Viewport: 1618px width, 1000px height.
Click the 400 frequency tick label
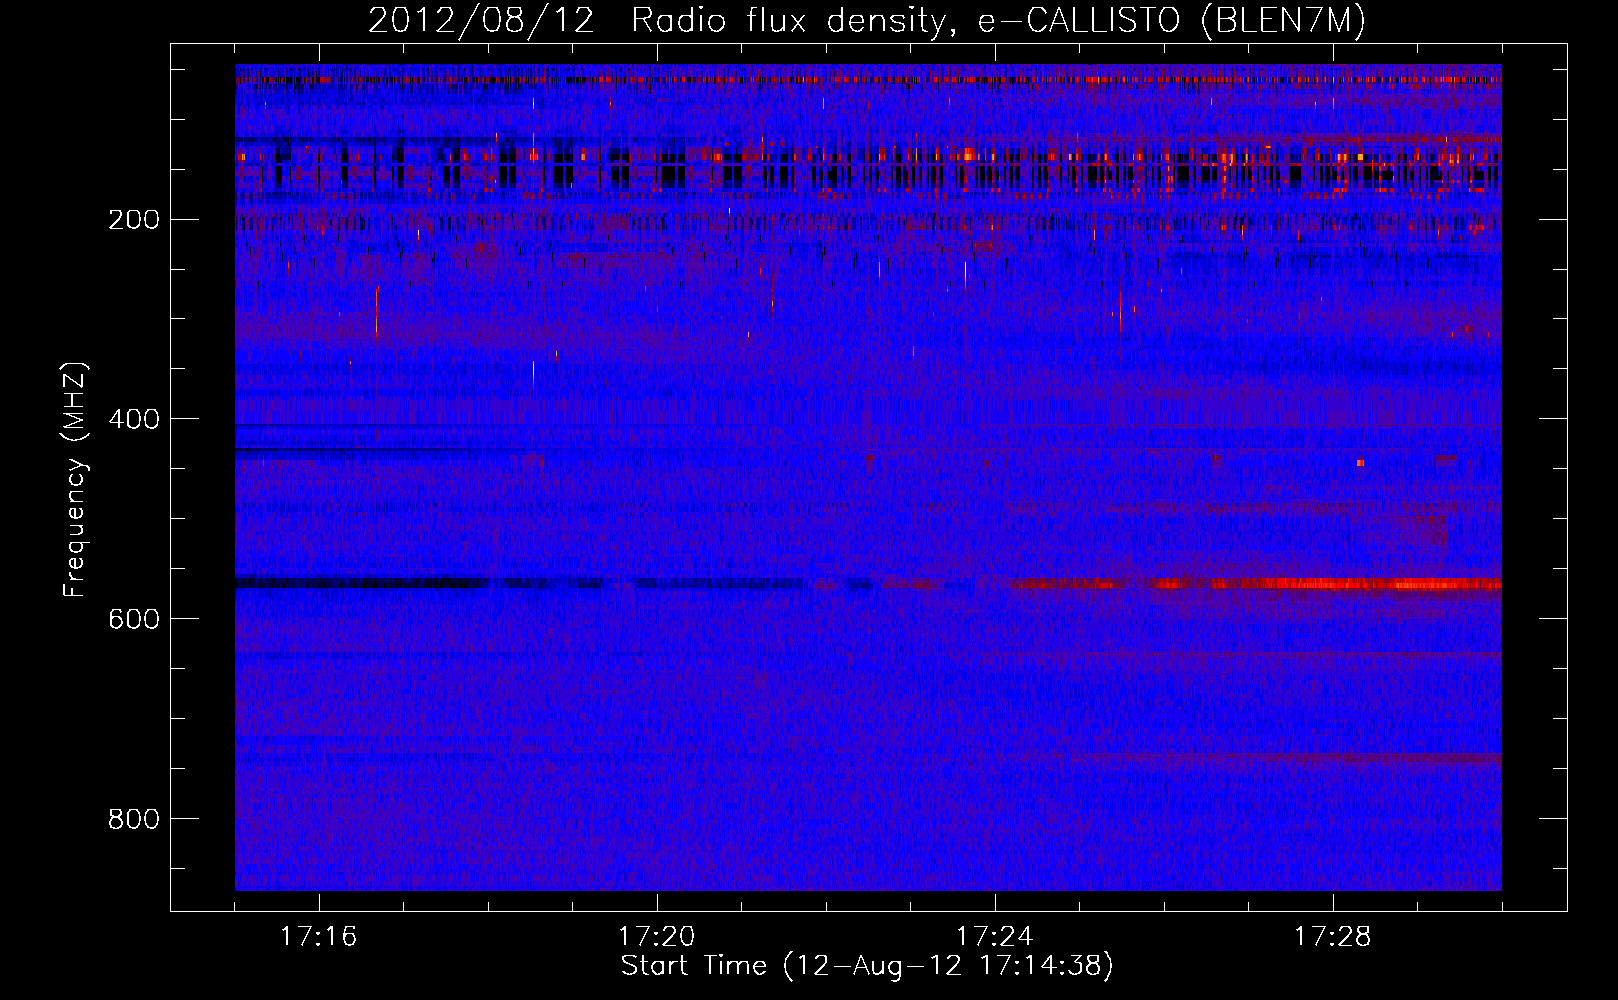[x=133, y=419]
